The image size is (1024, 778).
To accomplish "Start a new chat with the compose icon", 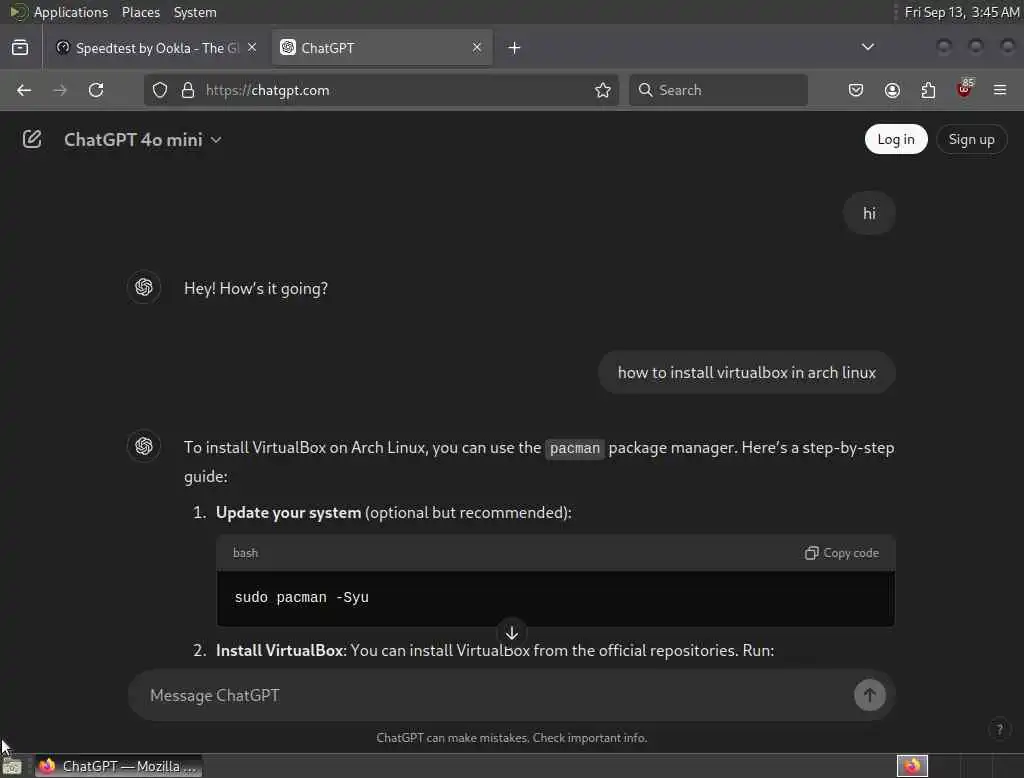I will pos(31,139).
